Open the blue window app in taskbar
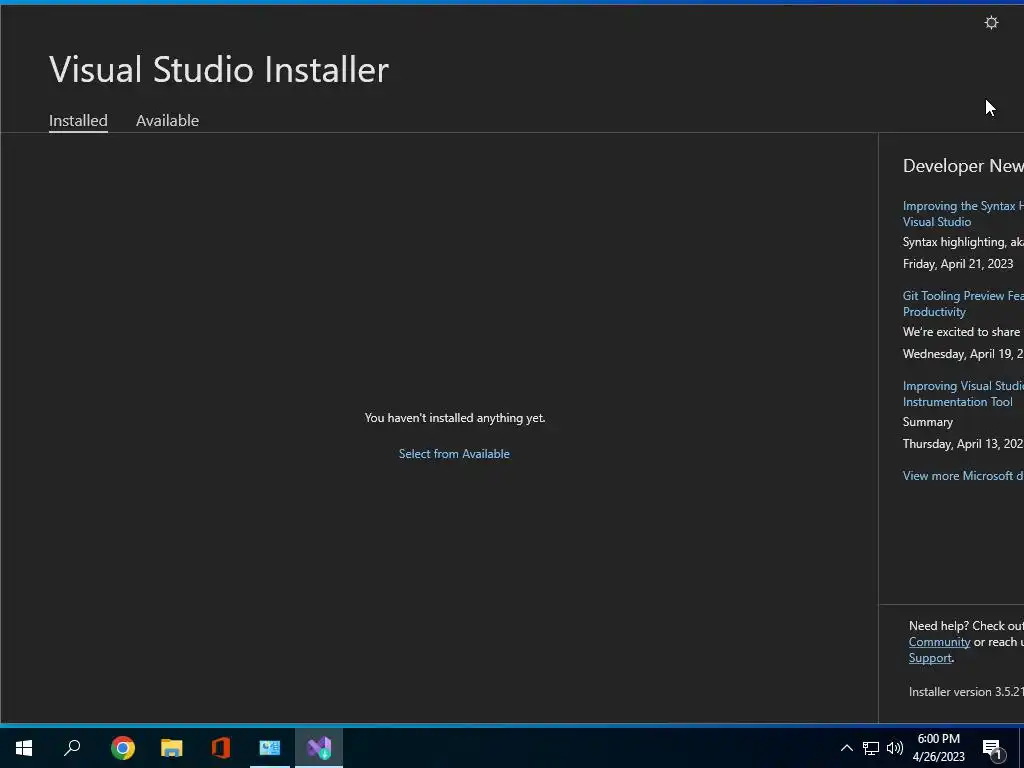This screenshot has width=1024, height=768. click(x=270, y=748)
